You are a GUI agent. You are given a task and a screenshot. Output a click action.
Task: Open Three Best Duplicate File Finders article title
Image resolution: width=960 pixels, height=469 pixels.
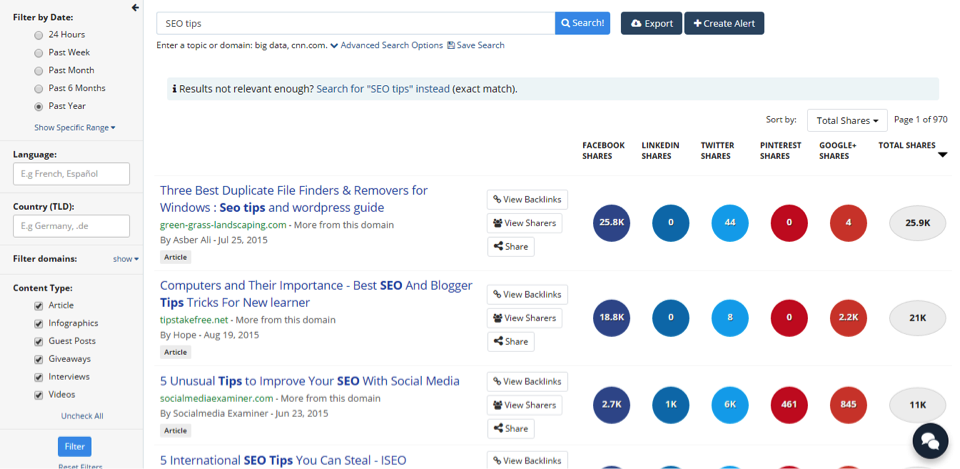(294, 199)
